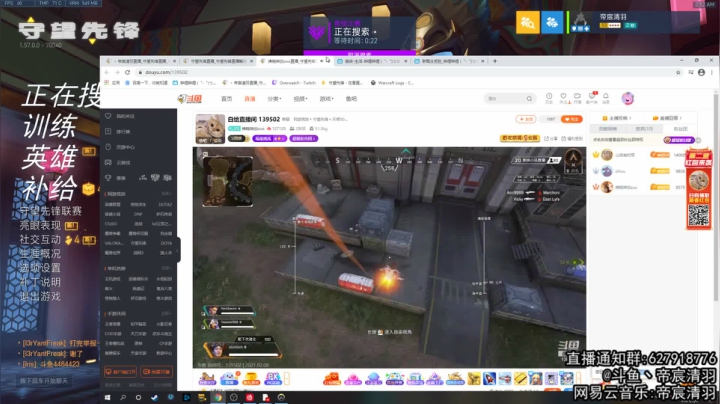The image size is (720, 404).
Task: Open ranking icon in dark sidebar
Action: coord(108,131)
